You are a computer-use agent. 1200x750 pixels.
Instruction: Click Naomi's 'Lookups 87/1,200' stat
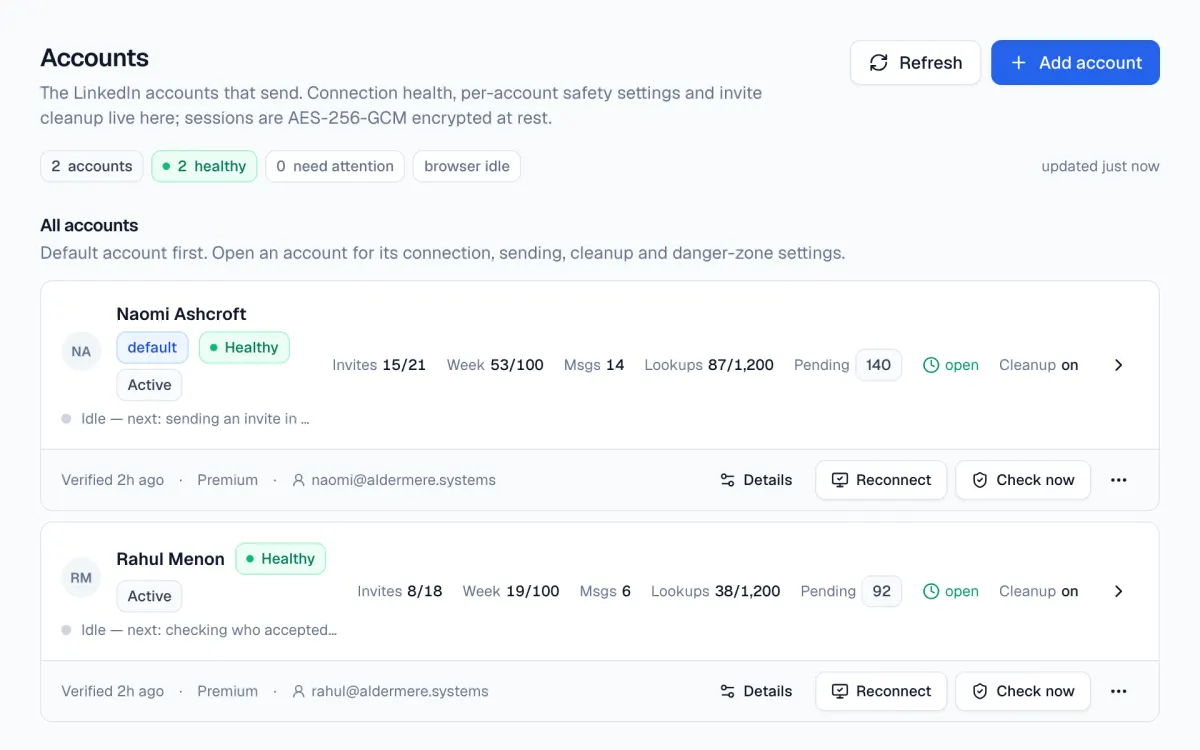click(709, 365)
